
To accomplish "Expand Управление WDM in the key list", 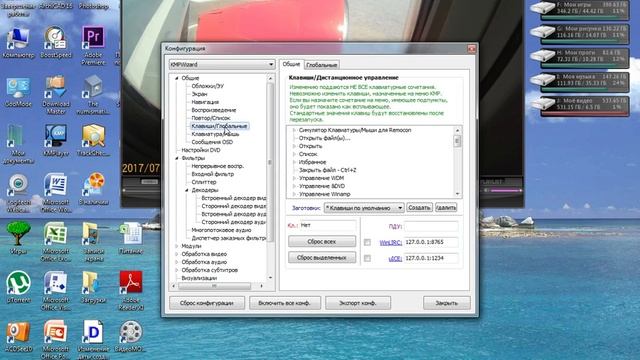I will point(294,178).
